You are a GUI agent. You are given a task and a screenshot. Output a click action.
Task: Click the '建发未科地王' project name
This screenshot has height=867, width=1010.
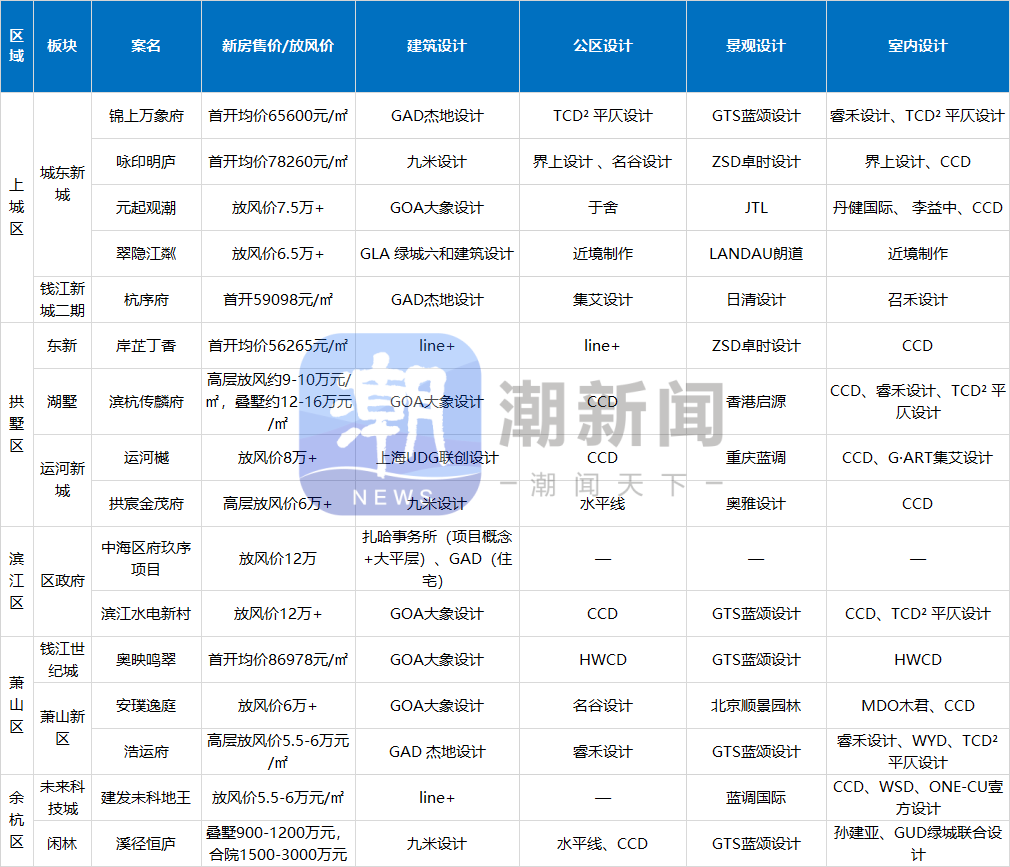tap(146, 798)
